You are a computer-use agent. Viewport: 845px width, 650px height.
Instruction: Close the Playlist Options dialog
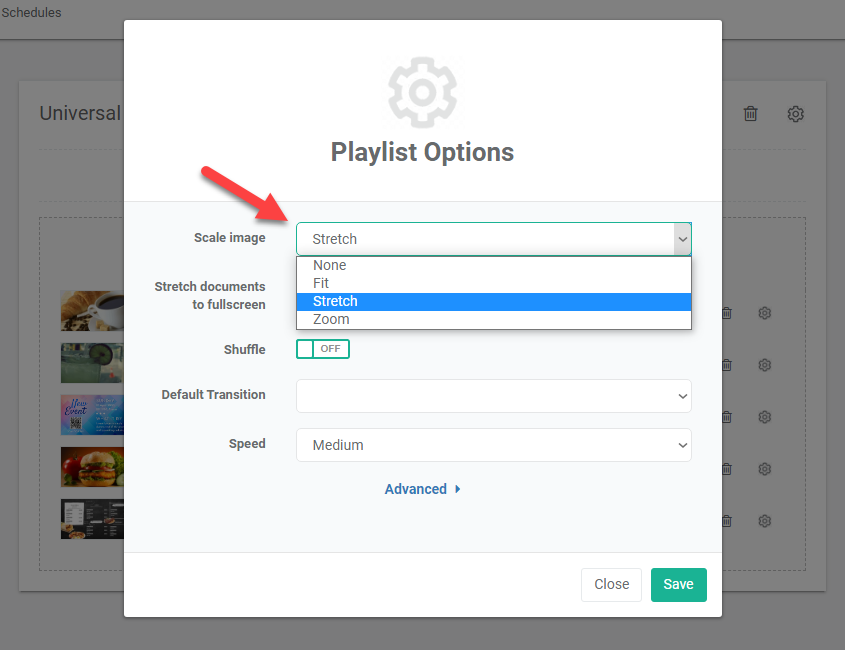pyautogui.click(x=611, y=585)
